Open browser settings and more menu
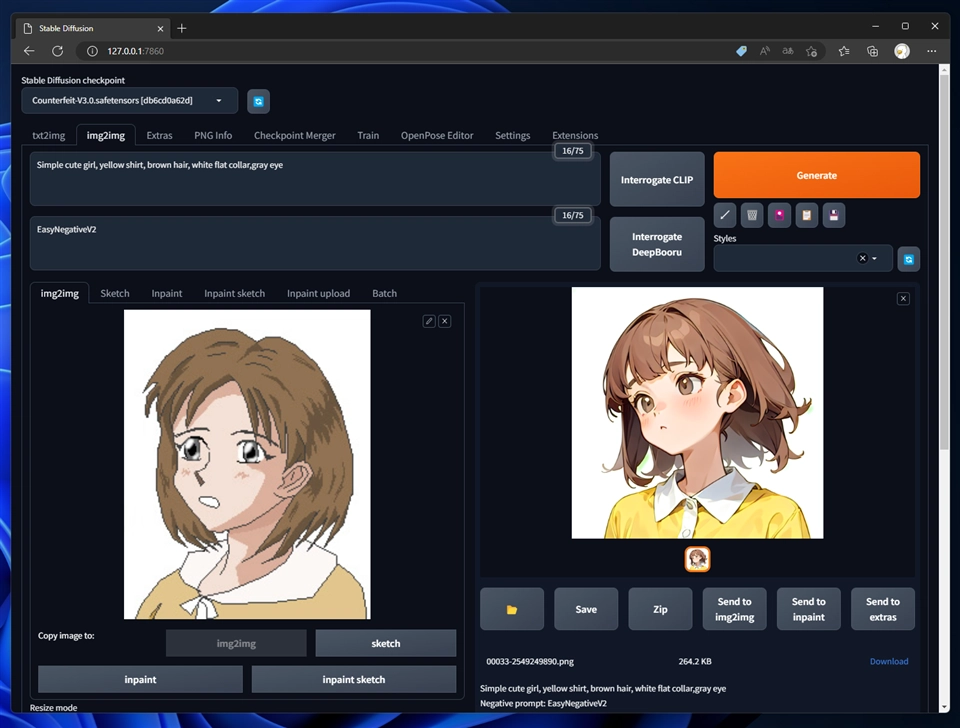Screen dimensions: 960x728 click(931, 51)
